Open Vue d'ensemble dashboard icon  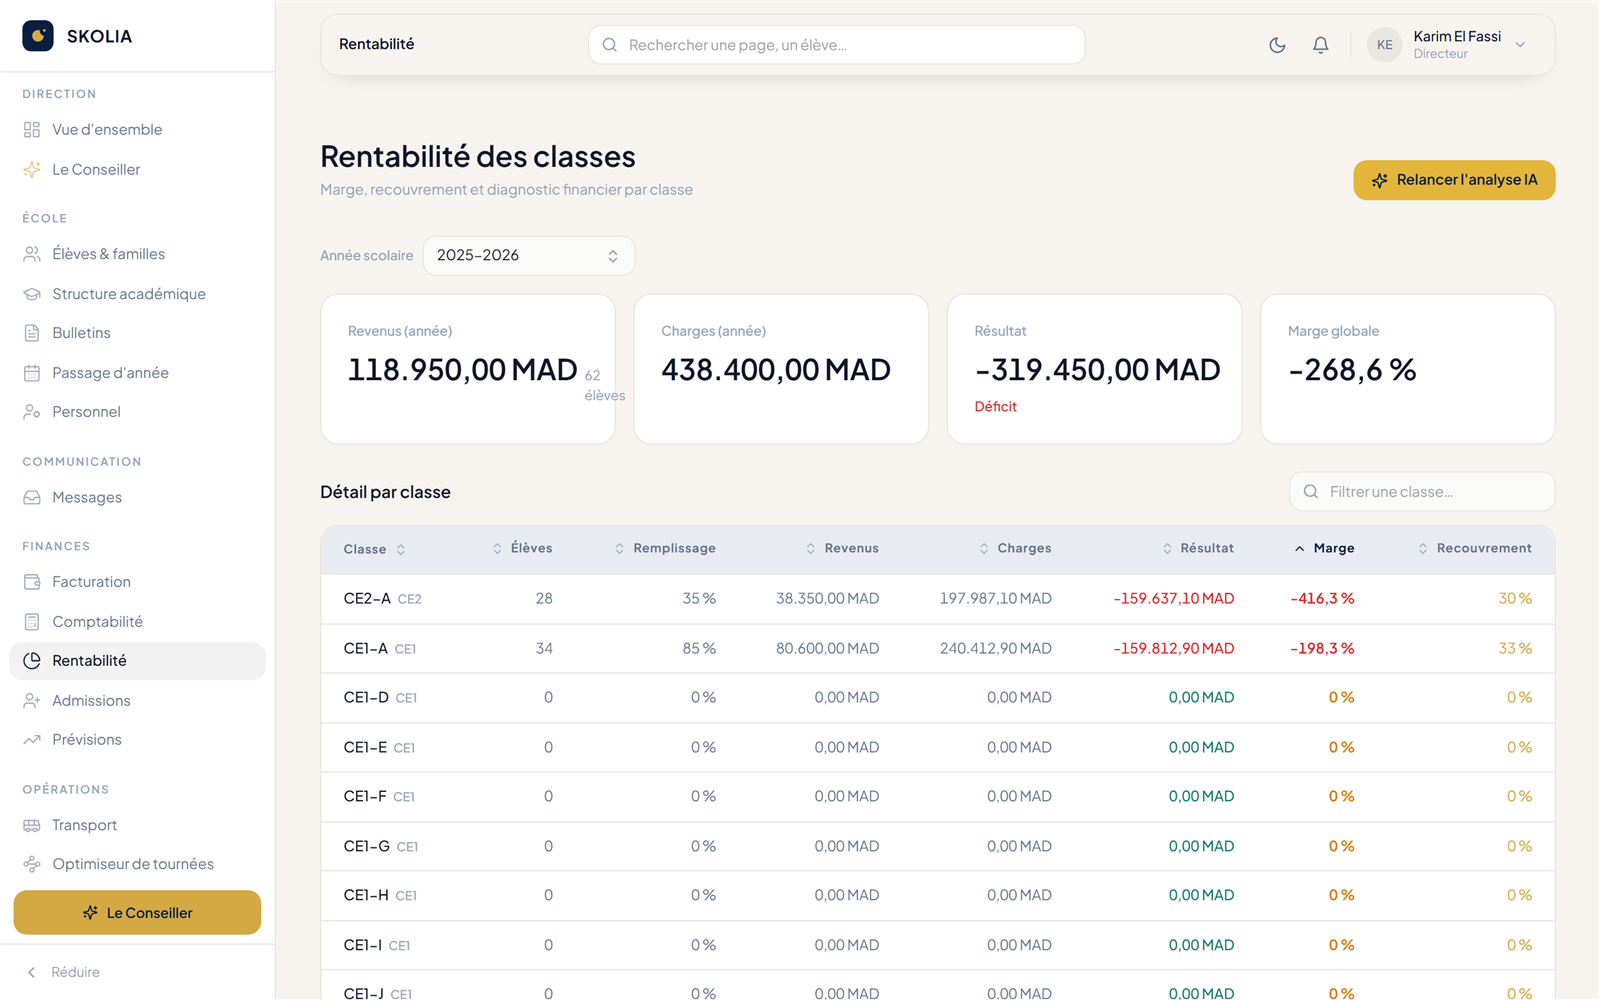point(32,130)
